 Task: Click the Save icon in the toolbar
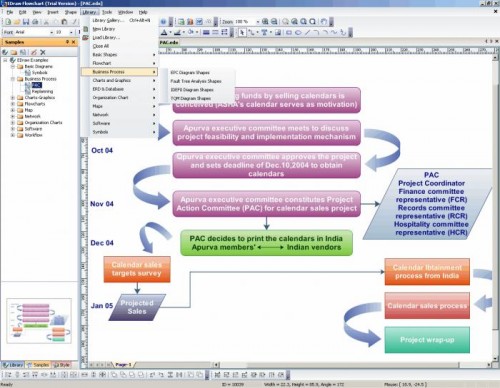26,22
